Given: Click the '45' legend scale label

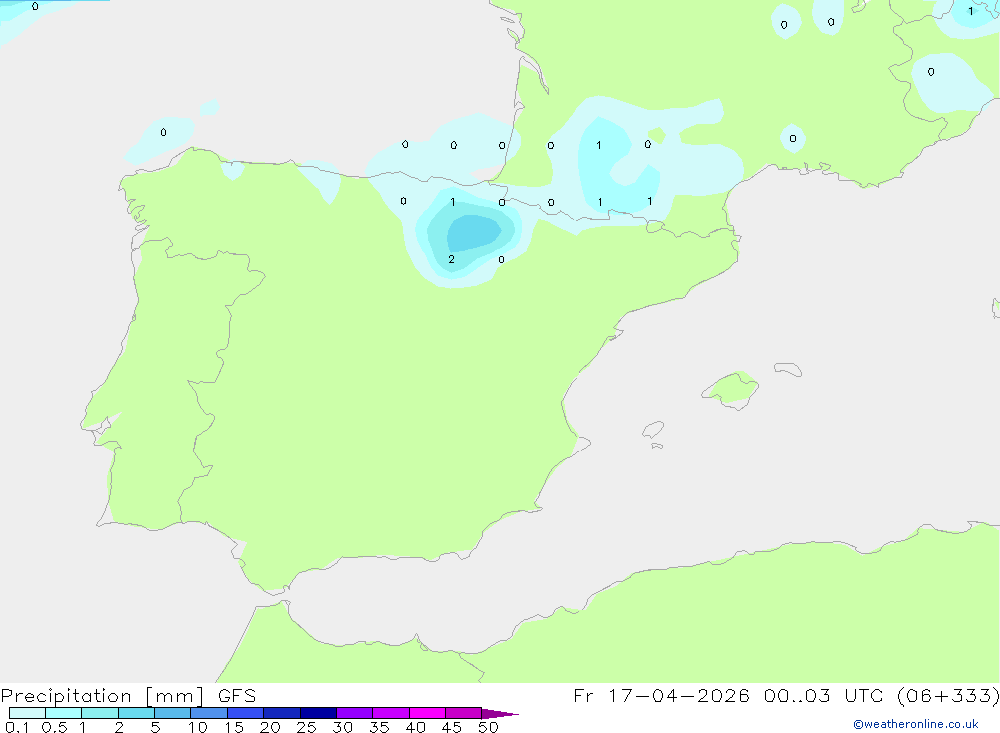Looking at the screenshot, I should 452,727.
